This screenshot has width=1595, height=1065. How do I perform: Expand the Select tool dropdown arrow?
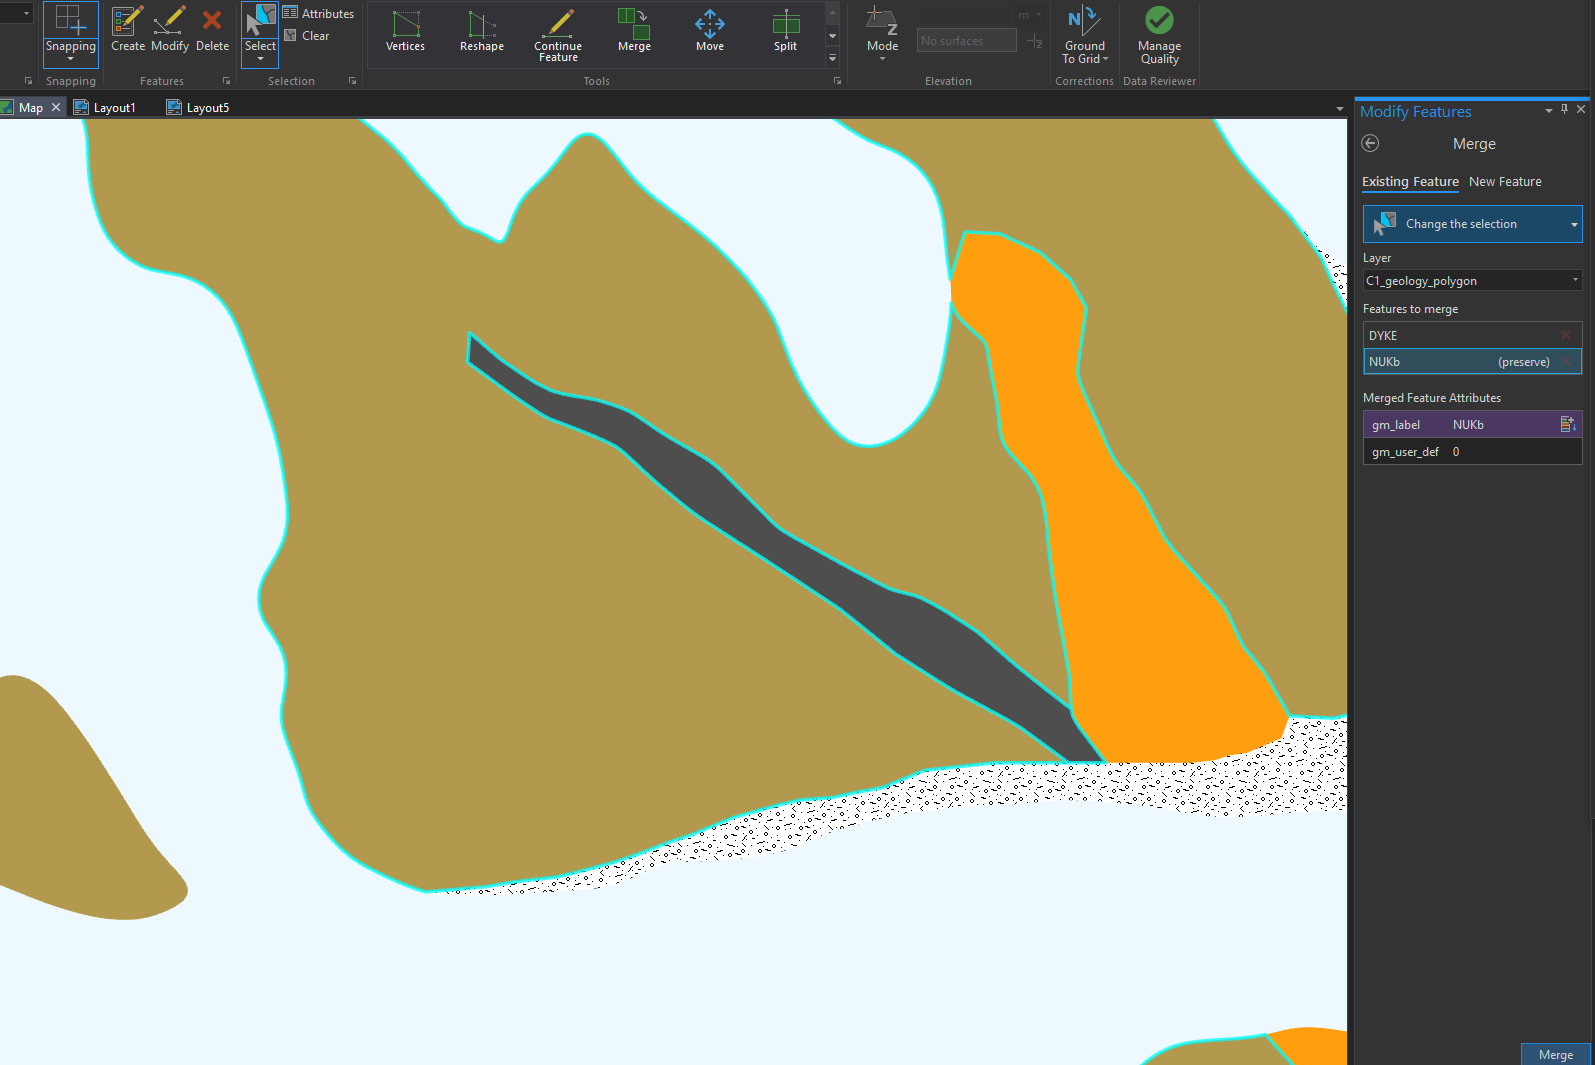[260, 59]
